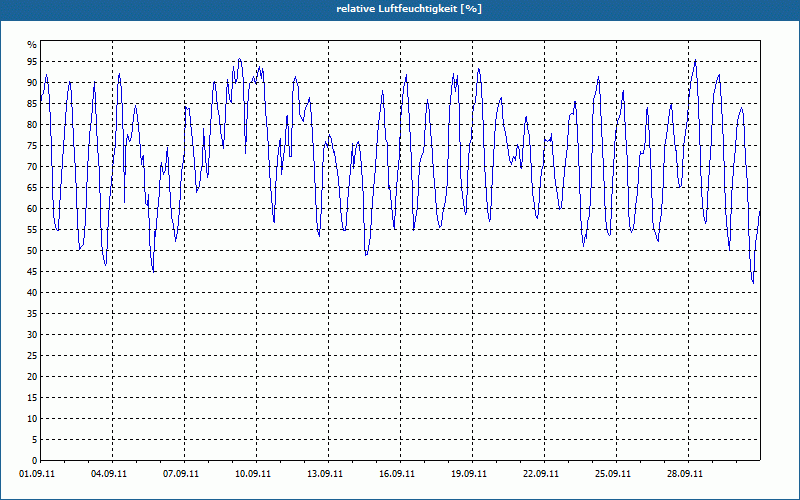
Task: Click the date label '19.09.11'
Action: click(x=468, y=474)
